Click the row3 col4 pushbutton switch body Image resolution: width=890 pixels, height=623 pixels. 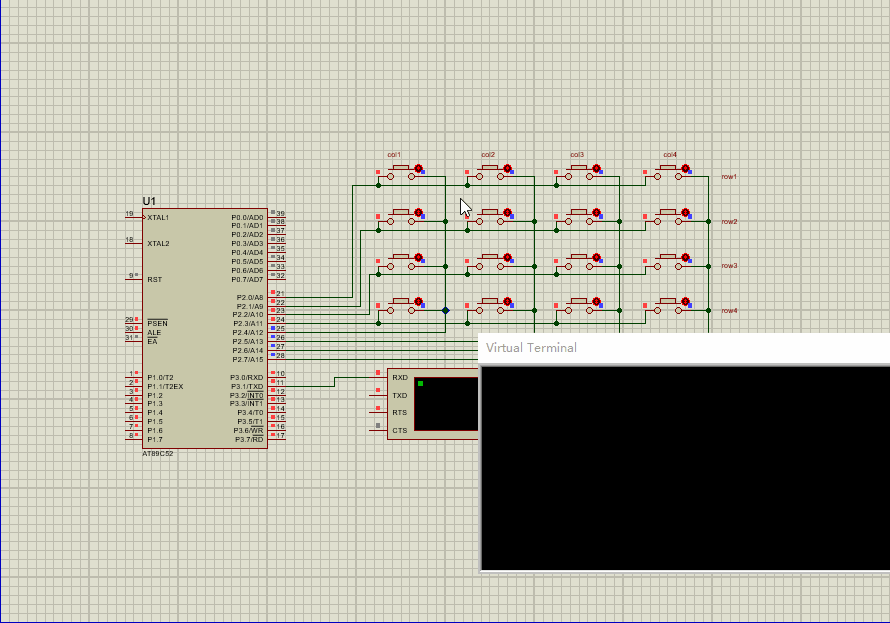coord(668,262)
